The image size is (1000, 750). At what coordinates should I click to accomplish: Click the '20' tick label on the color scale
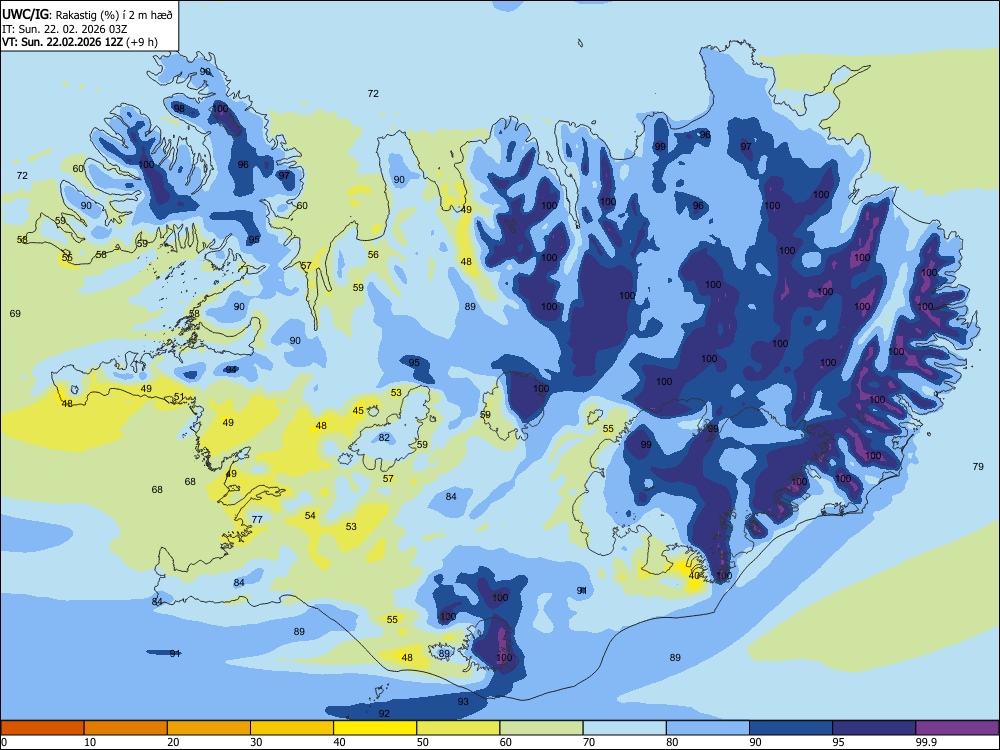click(x=173, y=742)
